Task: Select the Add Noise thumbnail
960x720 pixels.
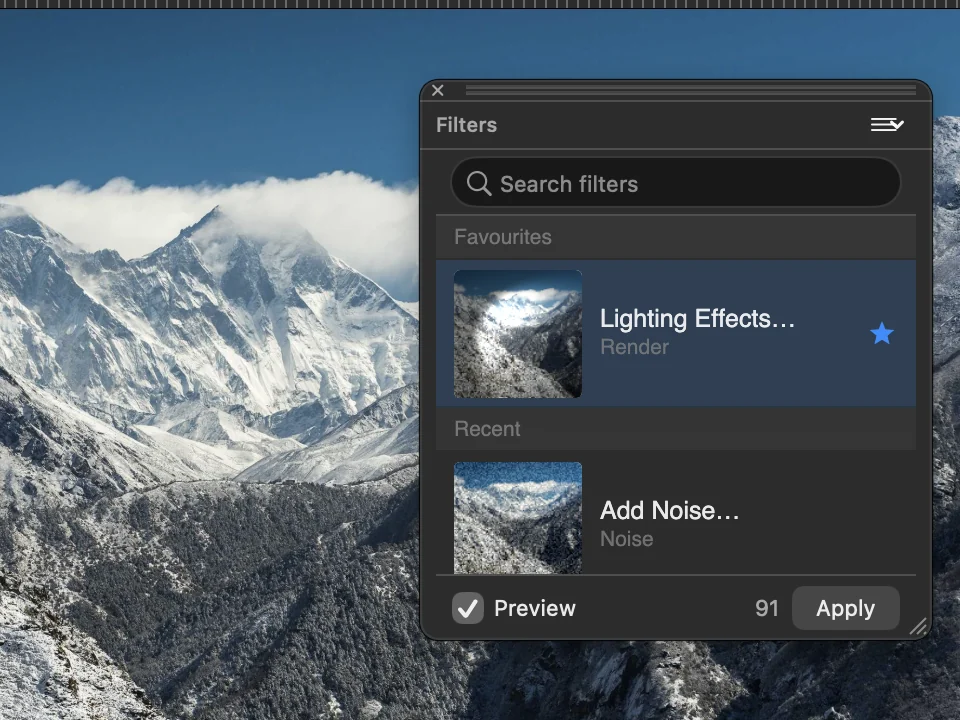Action: [x=518, y=518]
